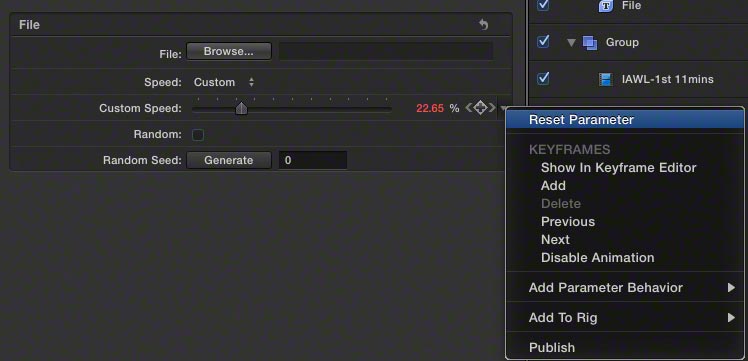
Task: Click the Random Seed value field
Action: pos(313,160)
